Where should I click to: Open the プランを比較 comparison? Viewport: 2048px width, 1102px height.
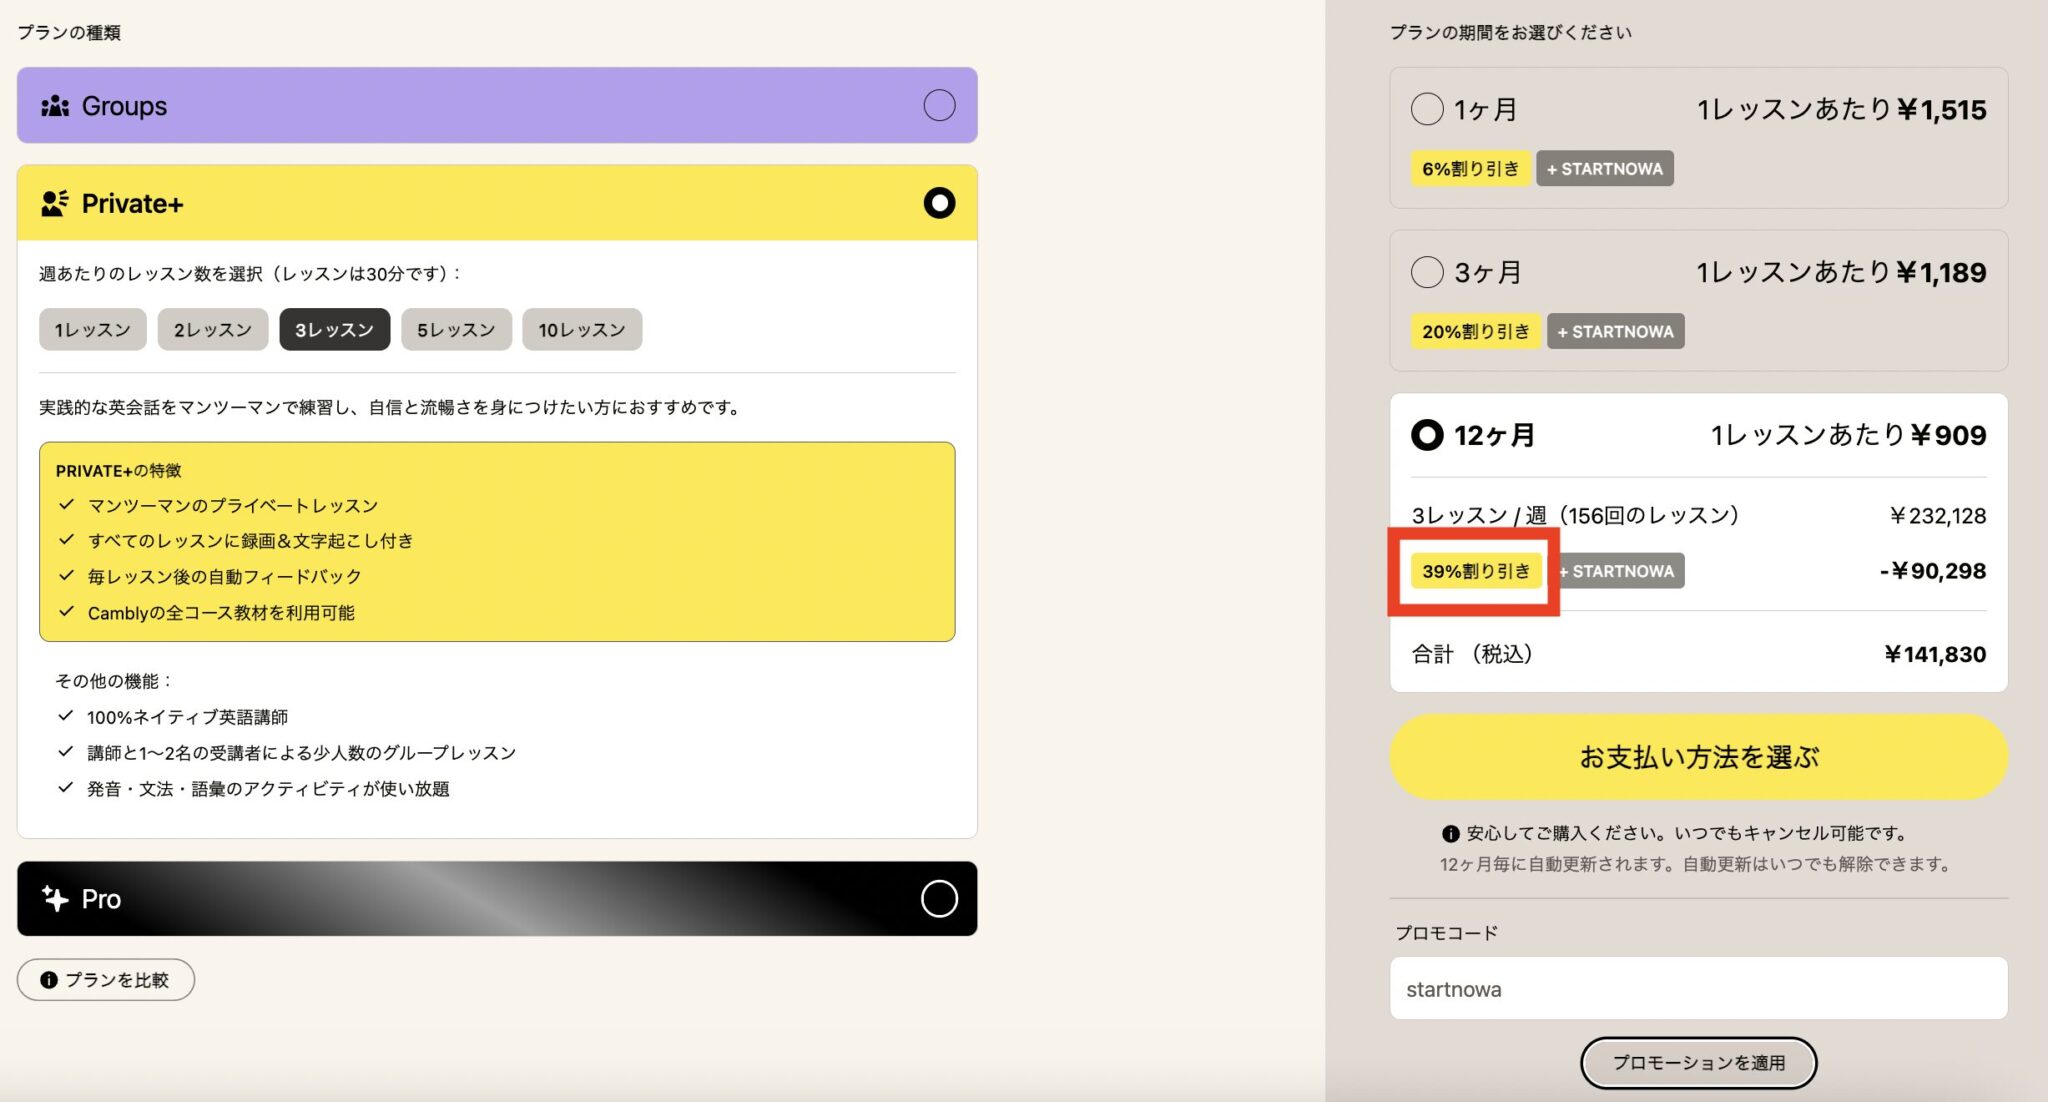(105, 979)
